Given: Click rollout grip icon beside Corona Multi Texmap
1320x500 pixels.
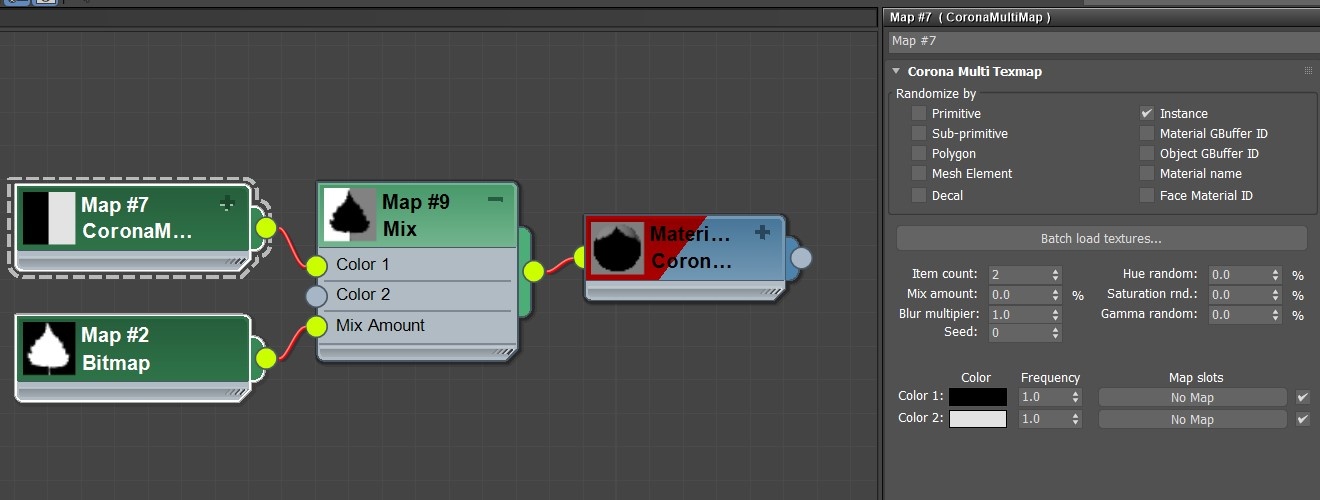Looking at the screenshot, I should click(x=1308, y=71).
